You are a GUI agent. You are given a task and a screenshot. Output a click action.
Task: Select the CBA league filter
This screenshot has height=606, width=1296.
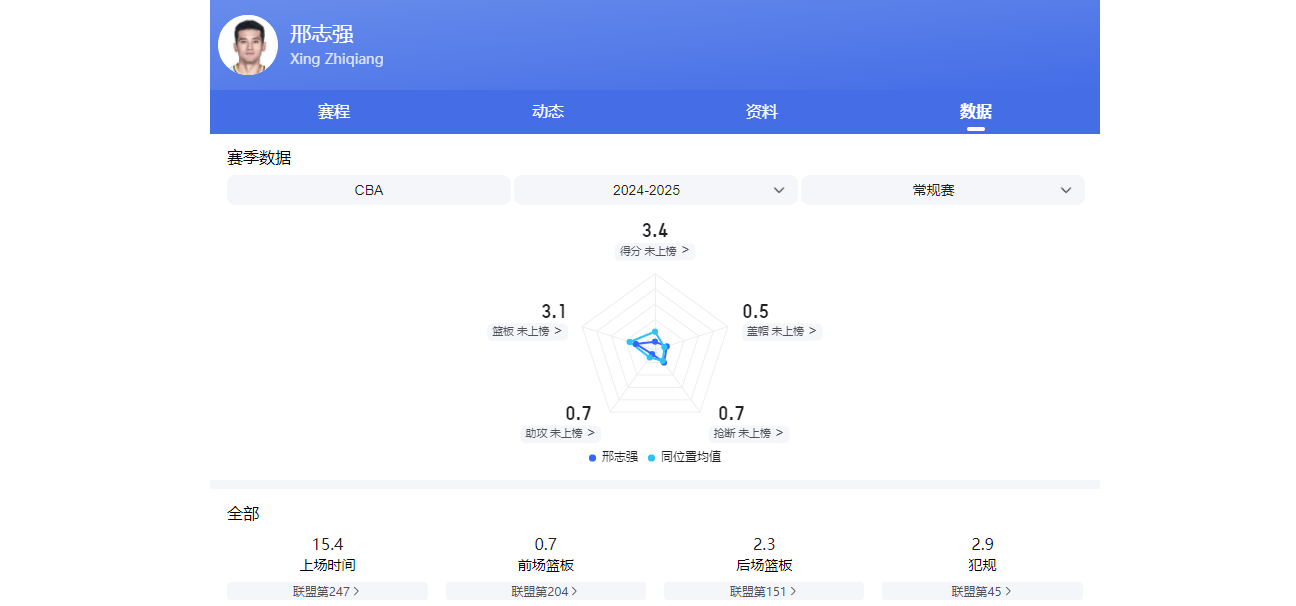click(369, 190)
